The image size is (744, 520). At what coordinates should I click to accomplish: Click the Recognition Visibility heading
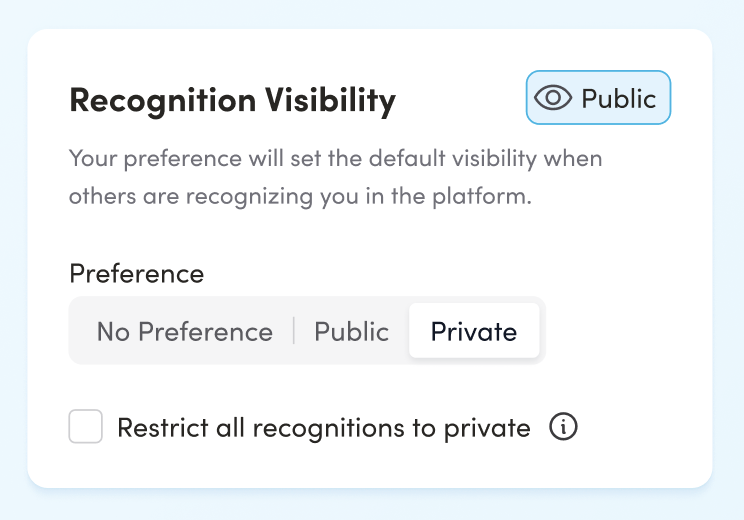(232, 100)
